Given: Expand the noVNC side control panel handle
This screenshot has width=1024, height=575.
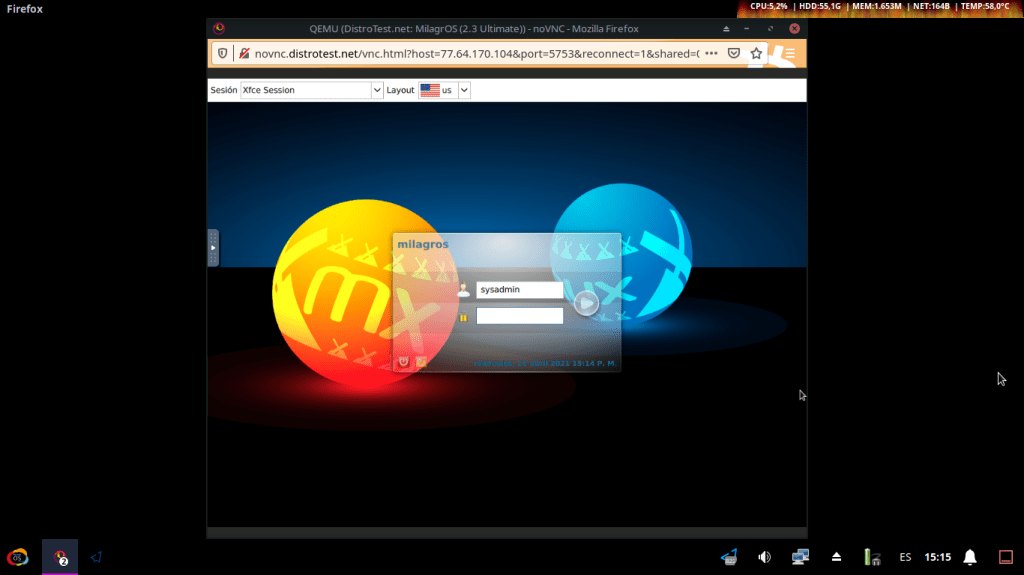Looking at the screenshot, I should [212, 247].
